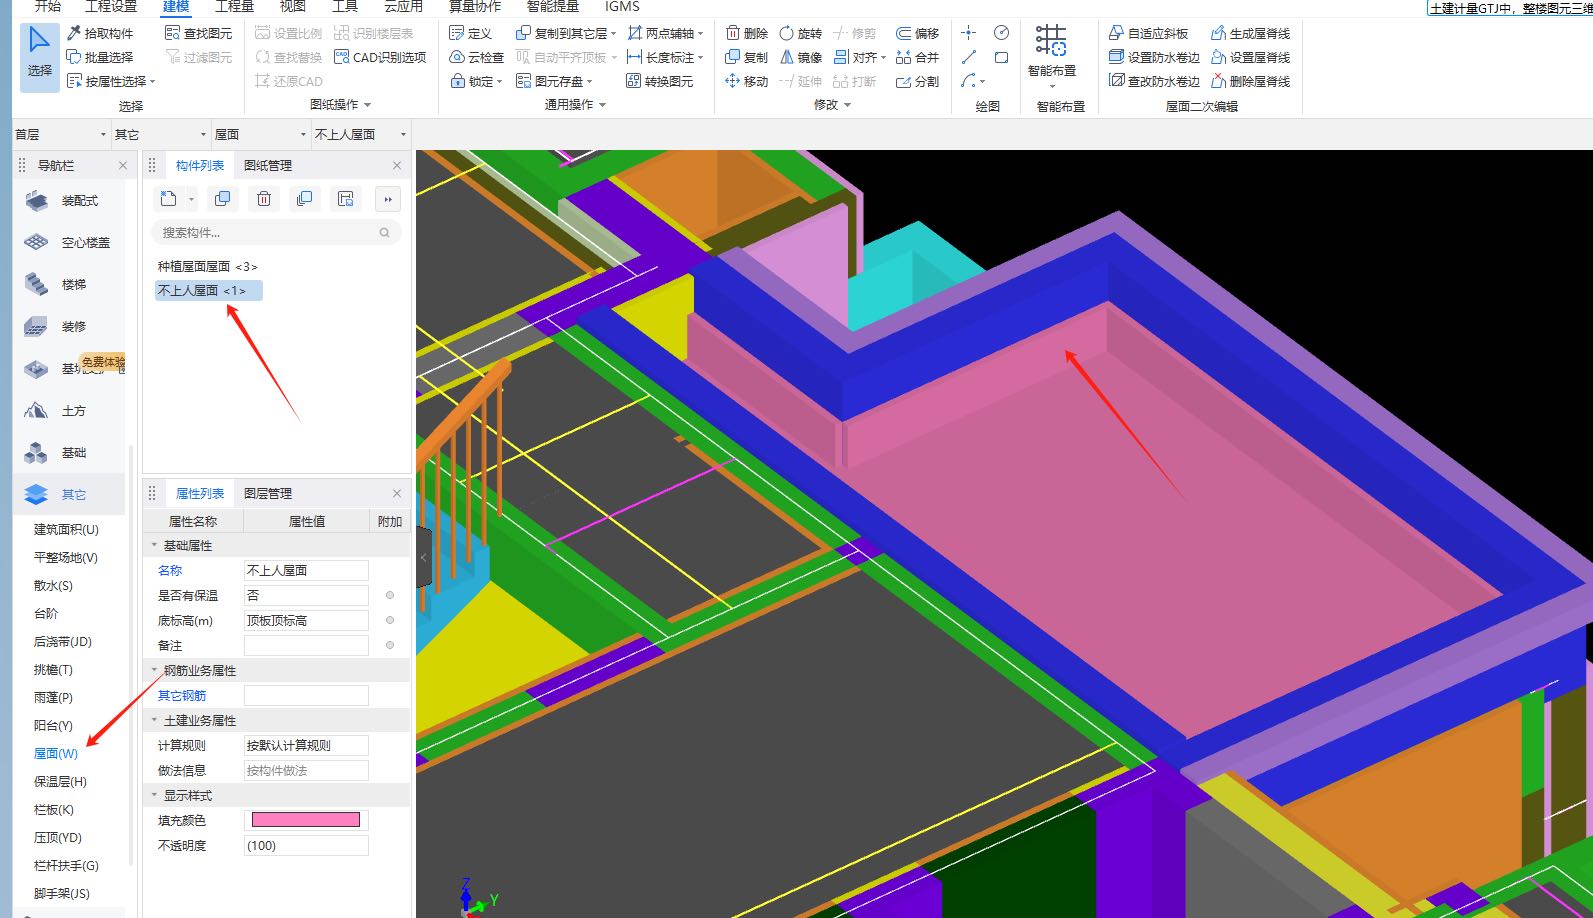Click 设置防水卷边 tool
1593x918 pixels.
click(1155, 57)
